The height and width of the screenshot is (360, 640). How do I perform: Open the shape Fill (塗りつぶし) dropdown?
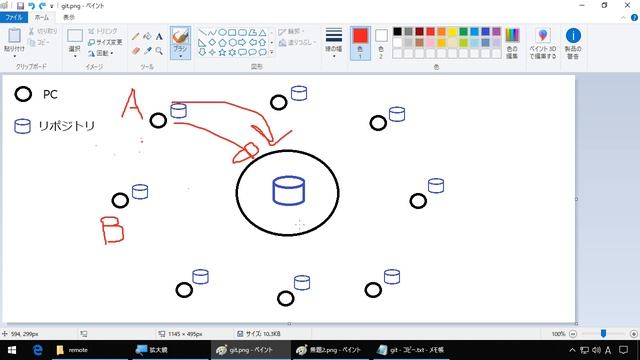pos(298,42)
